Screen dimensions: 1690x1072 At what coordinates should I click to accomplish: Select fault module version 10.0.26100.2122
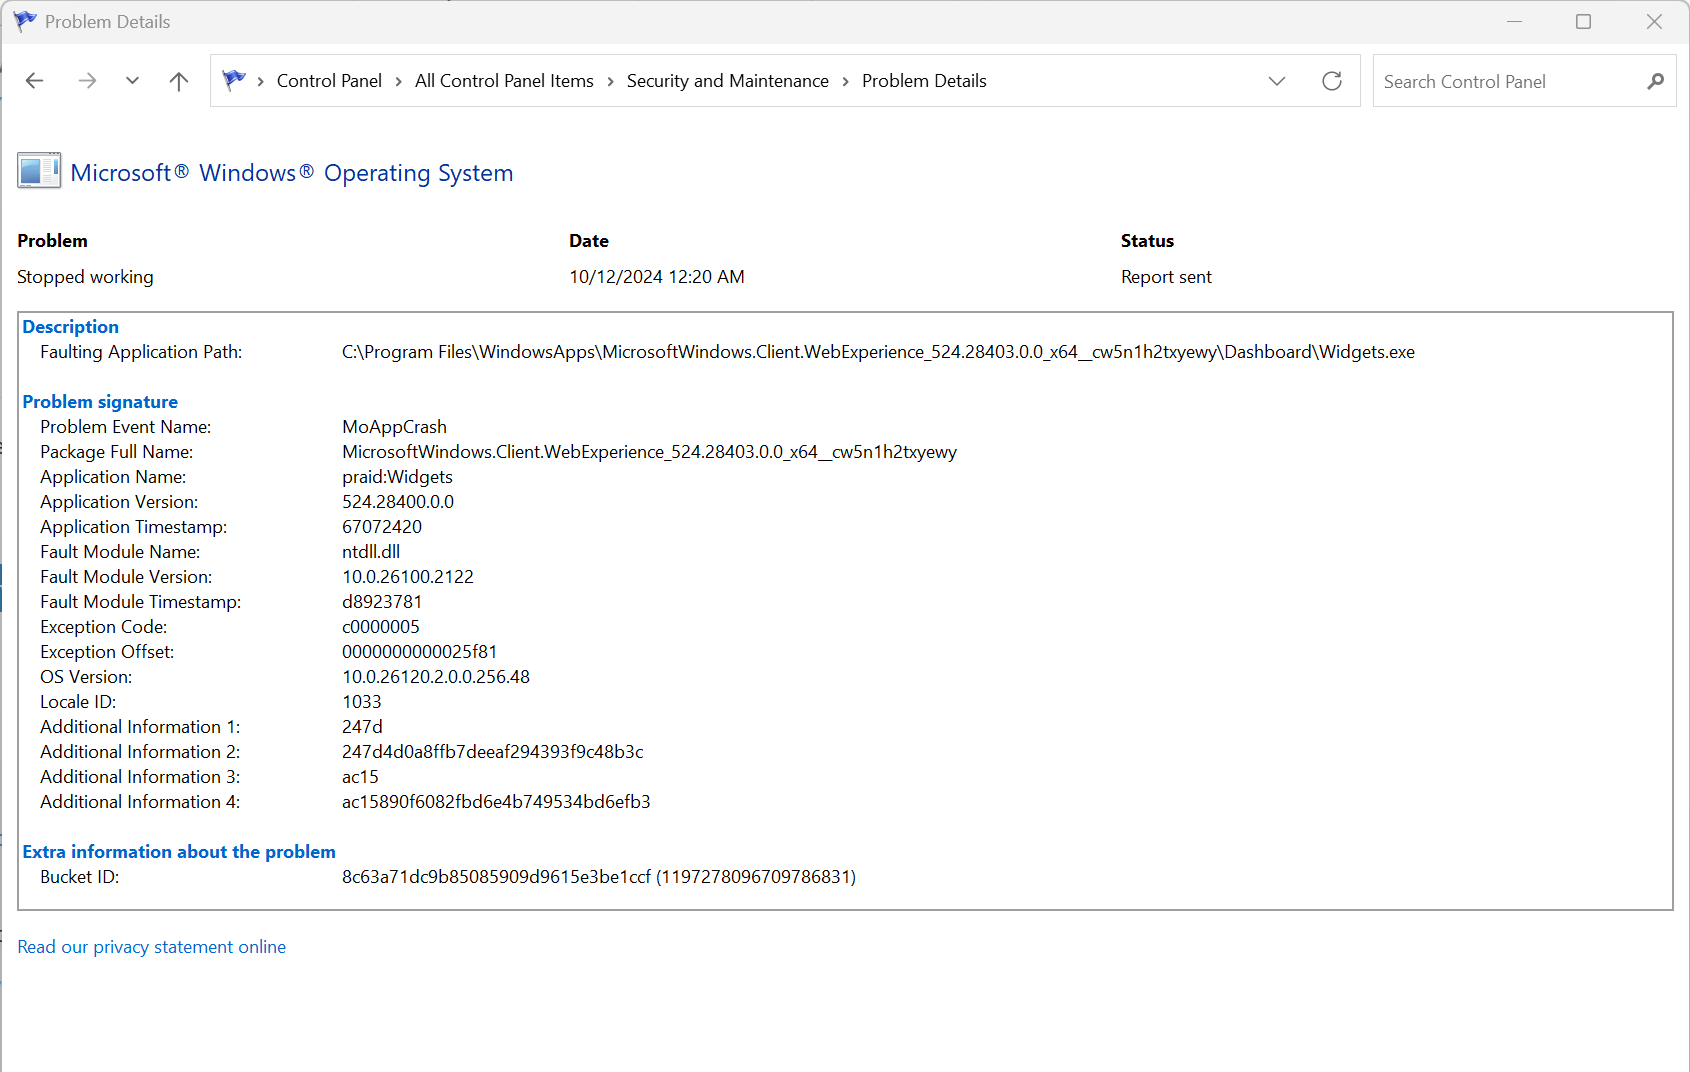click(x=408, y=577)
